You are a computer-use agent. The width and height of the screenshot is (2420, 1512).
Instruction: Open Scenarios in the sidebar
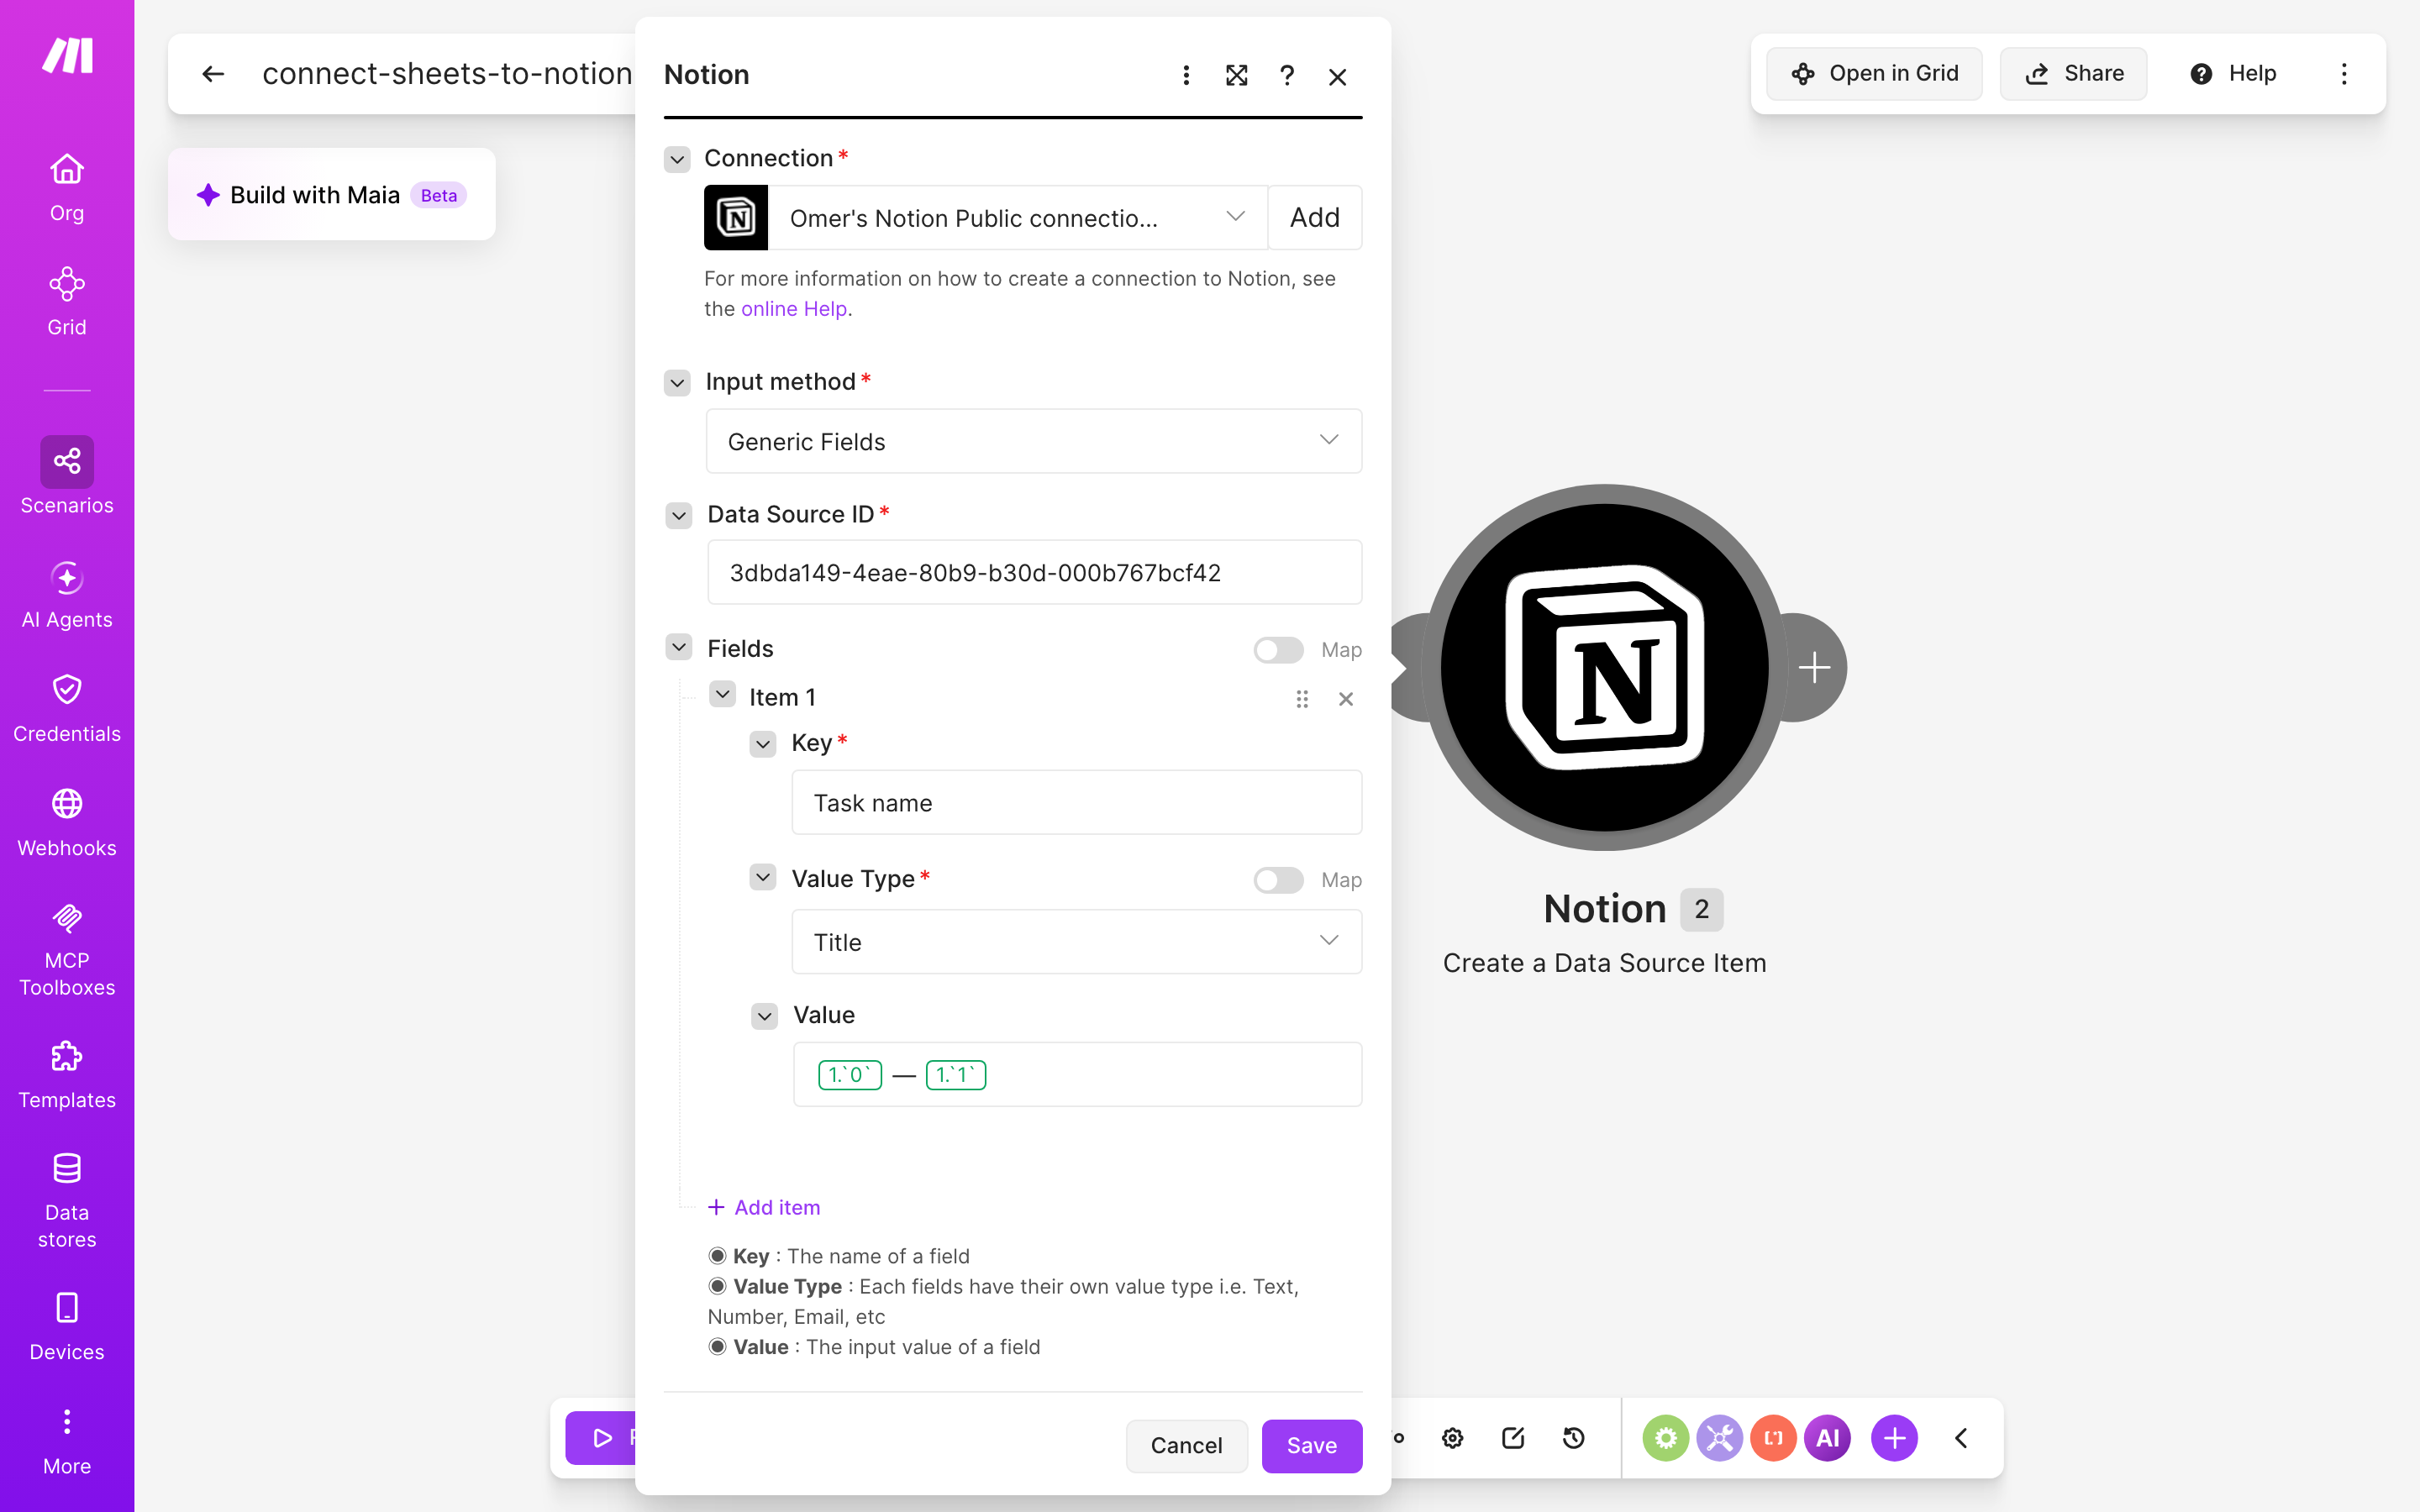(x=67, y=477)
